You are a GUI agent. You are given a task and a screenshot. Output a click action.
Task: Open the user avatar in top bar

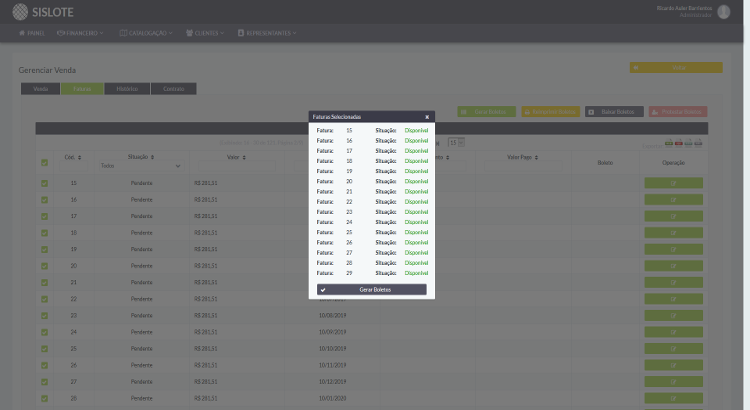click(x=724, y=11)
